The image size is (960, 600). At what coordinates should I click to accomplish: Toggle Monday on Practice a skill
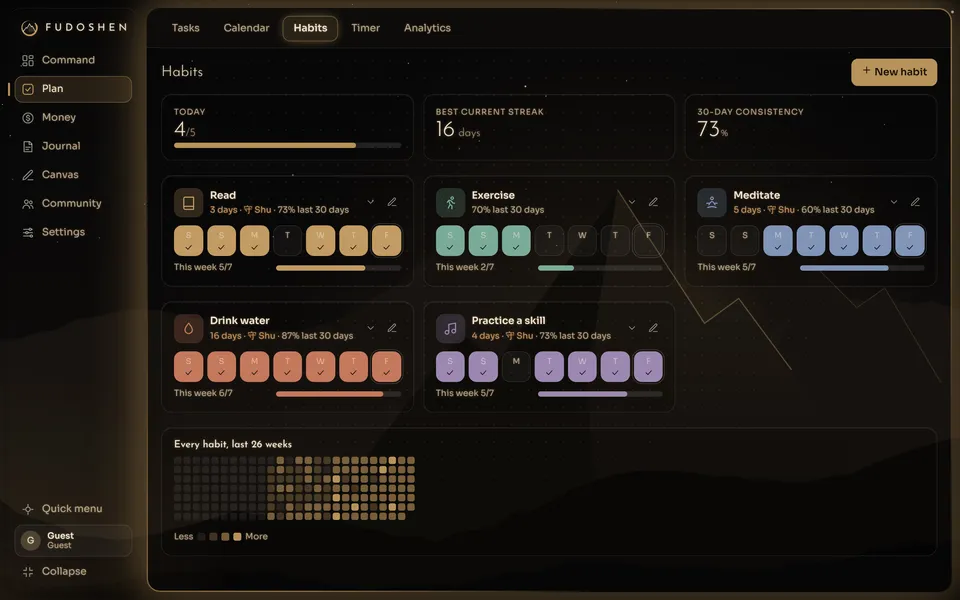pyautogui.click(x=516, y=367)
